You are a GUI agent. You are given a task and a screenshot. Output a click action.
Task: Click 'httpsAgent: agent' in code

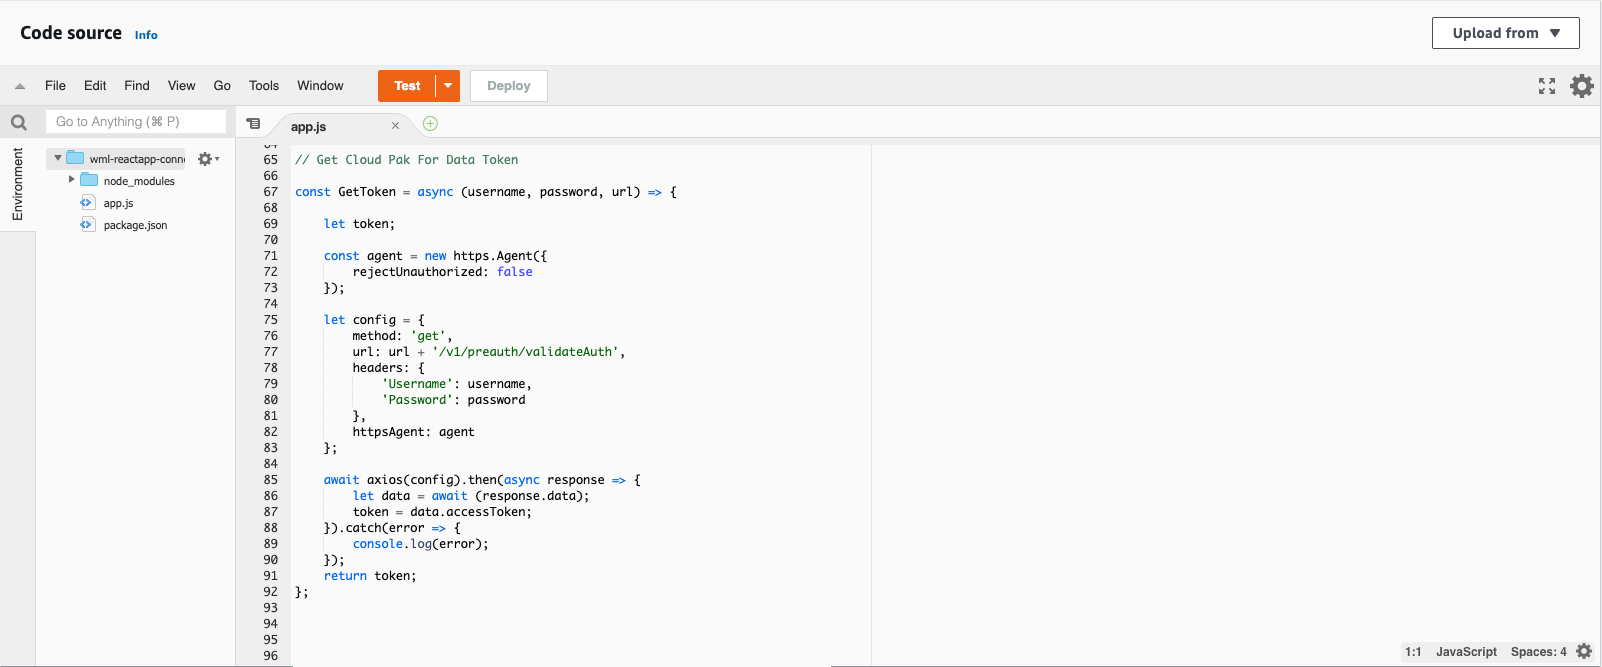point(413,432)
